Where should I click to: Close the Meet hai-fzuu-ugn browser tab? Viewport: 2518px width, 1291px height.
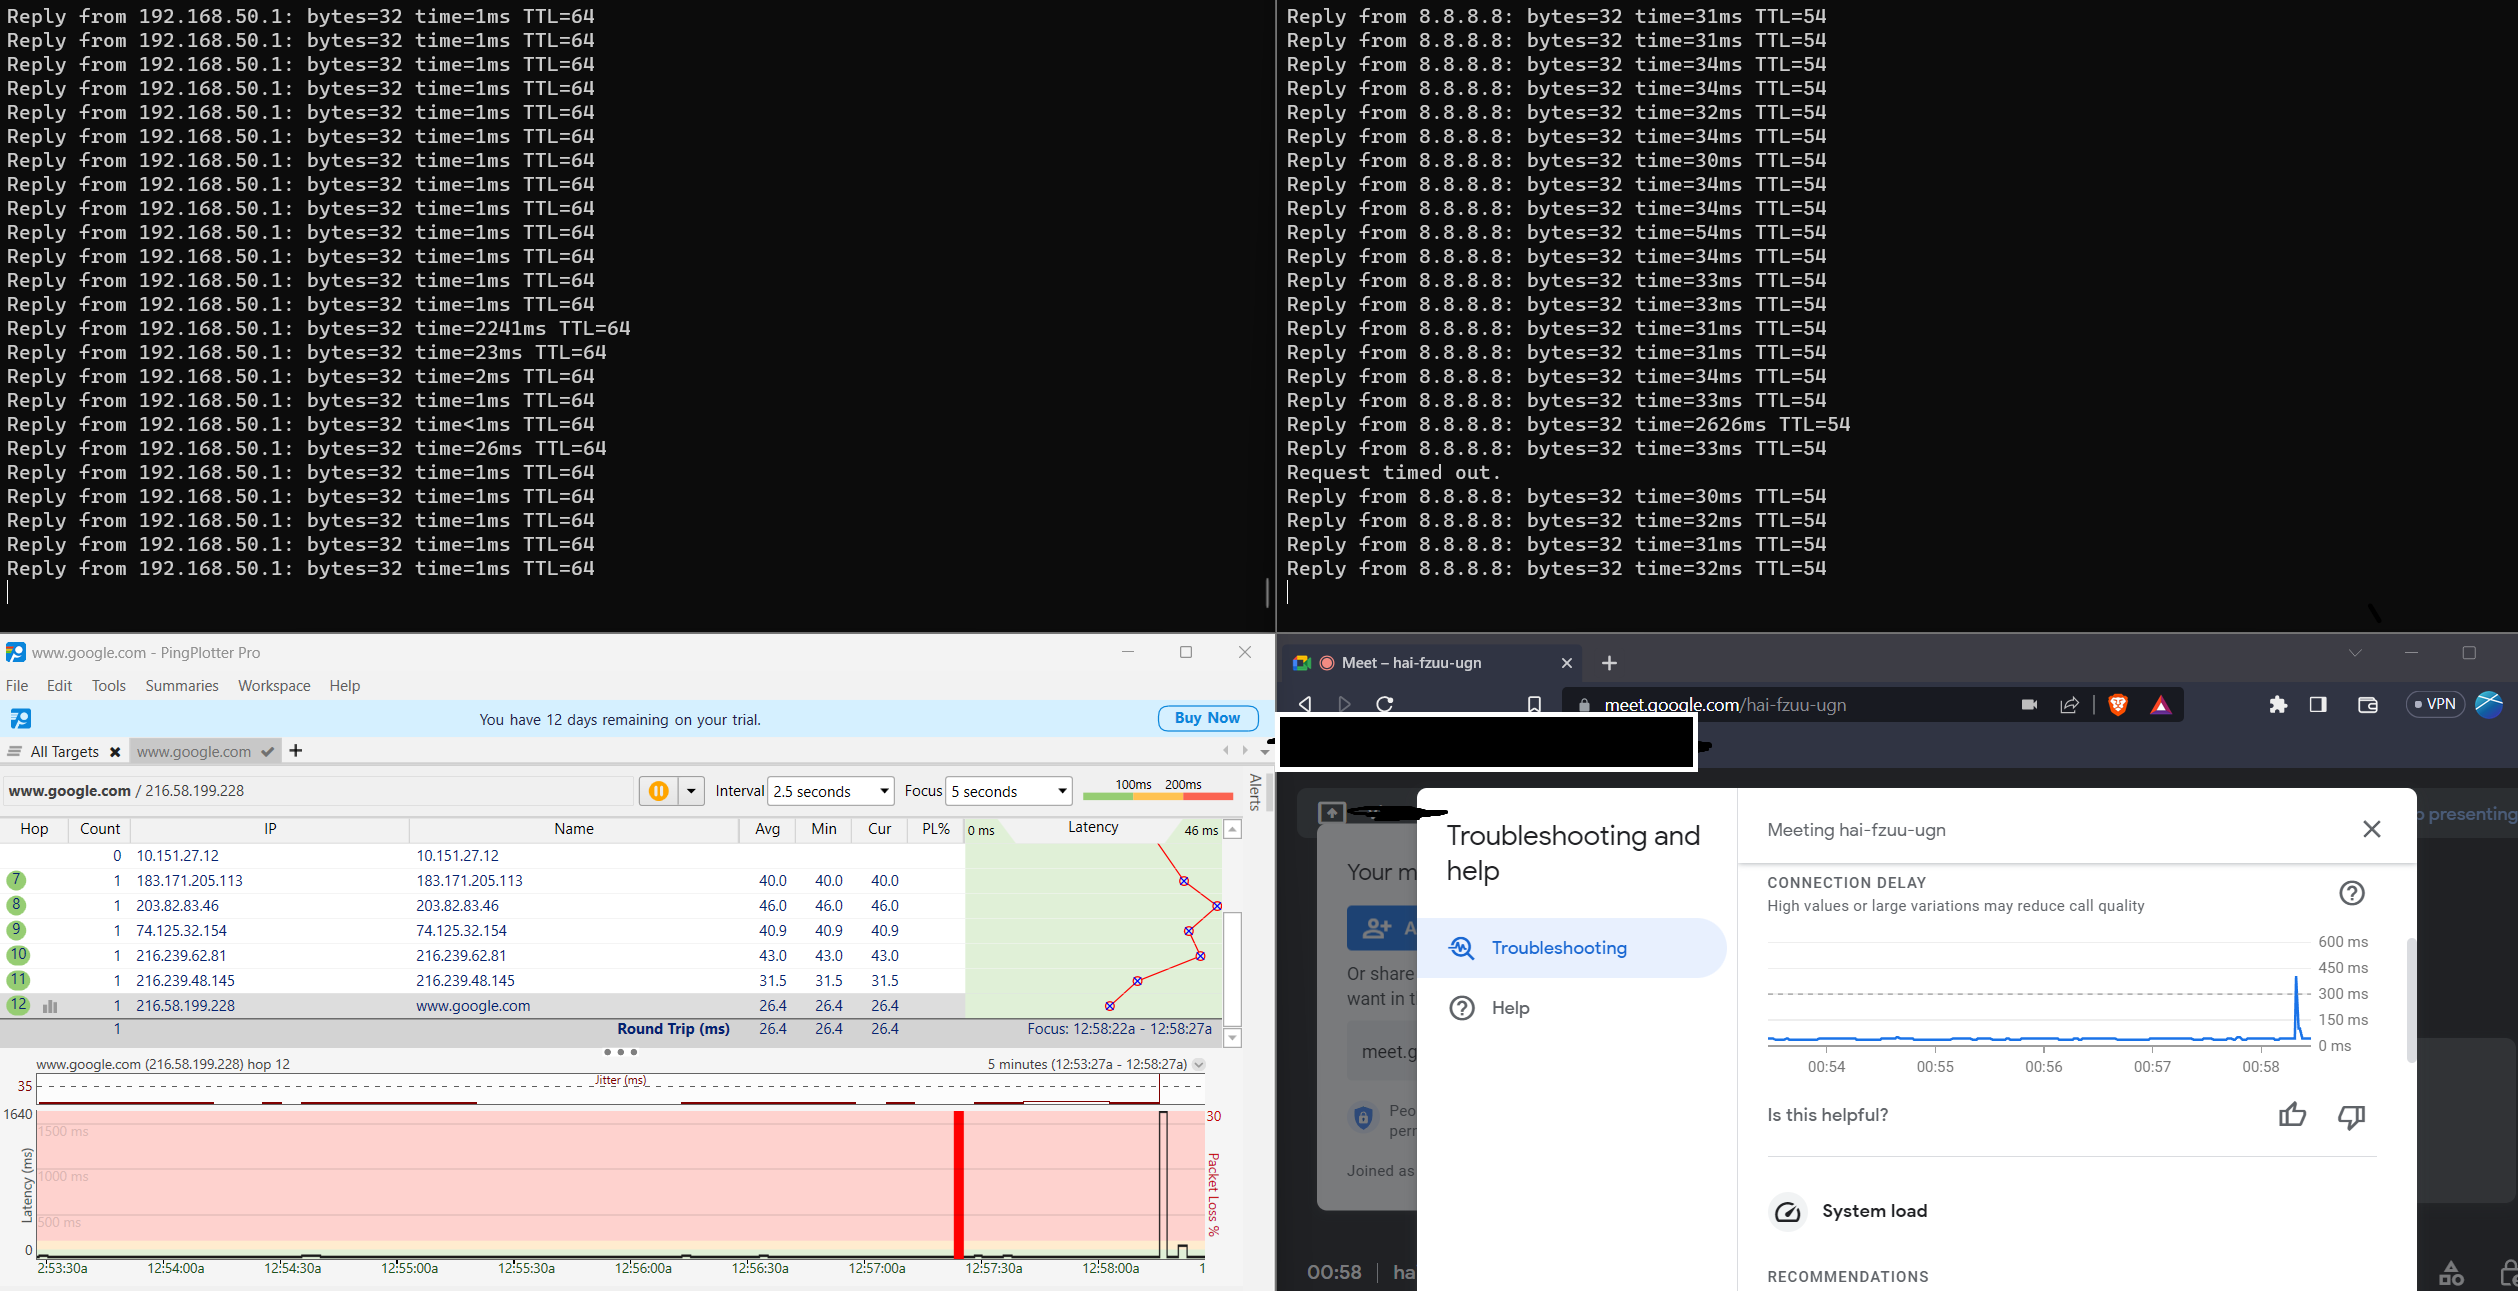click(x=1566, y=663)
